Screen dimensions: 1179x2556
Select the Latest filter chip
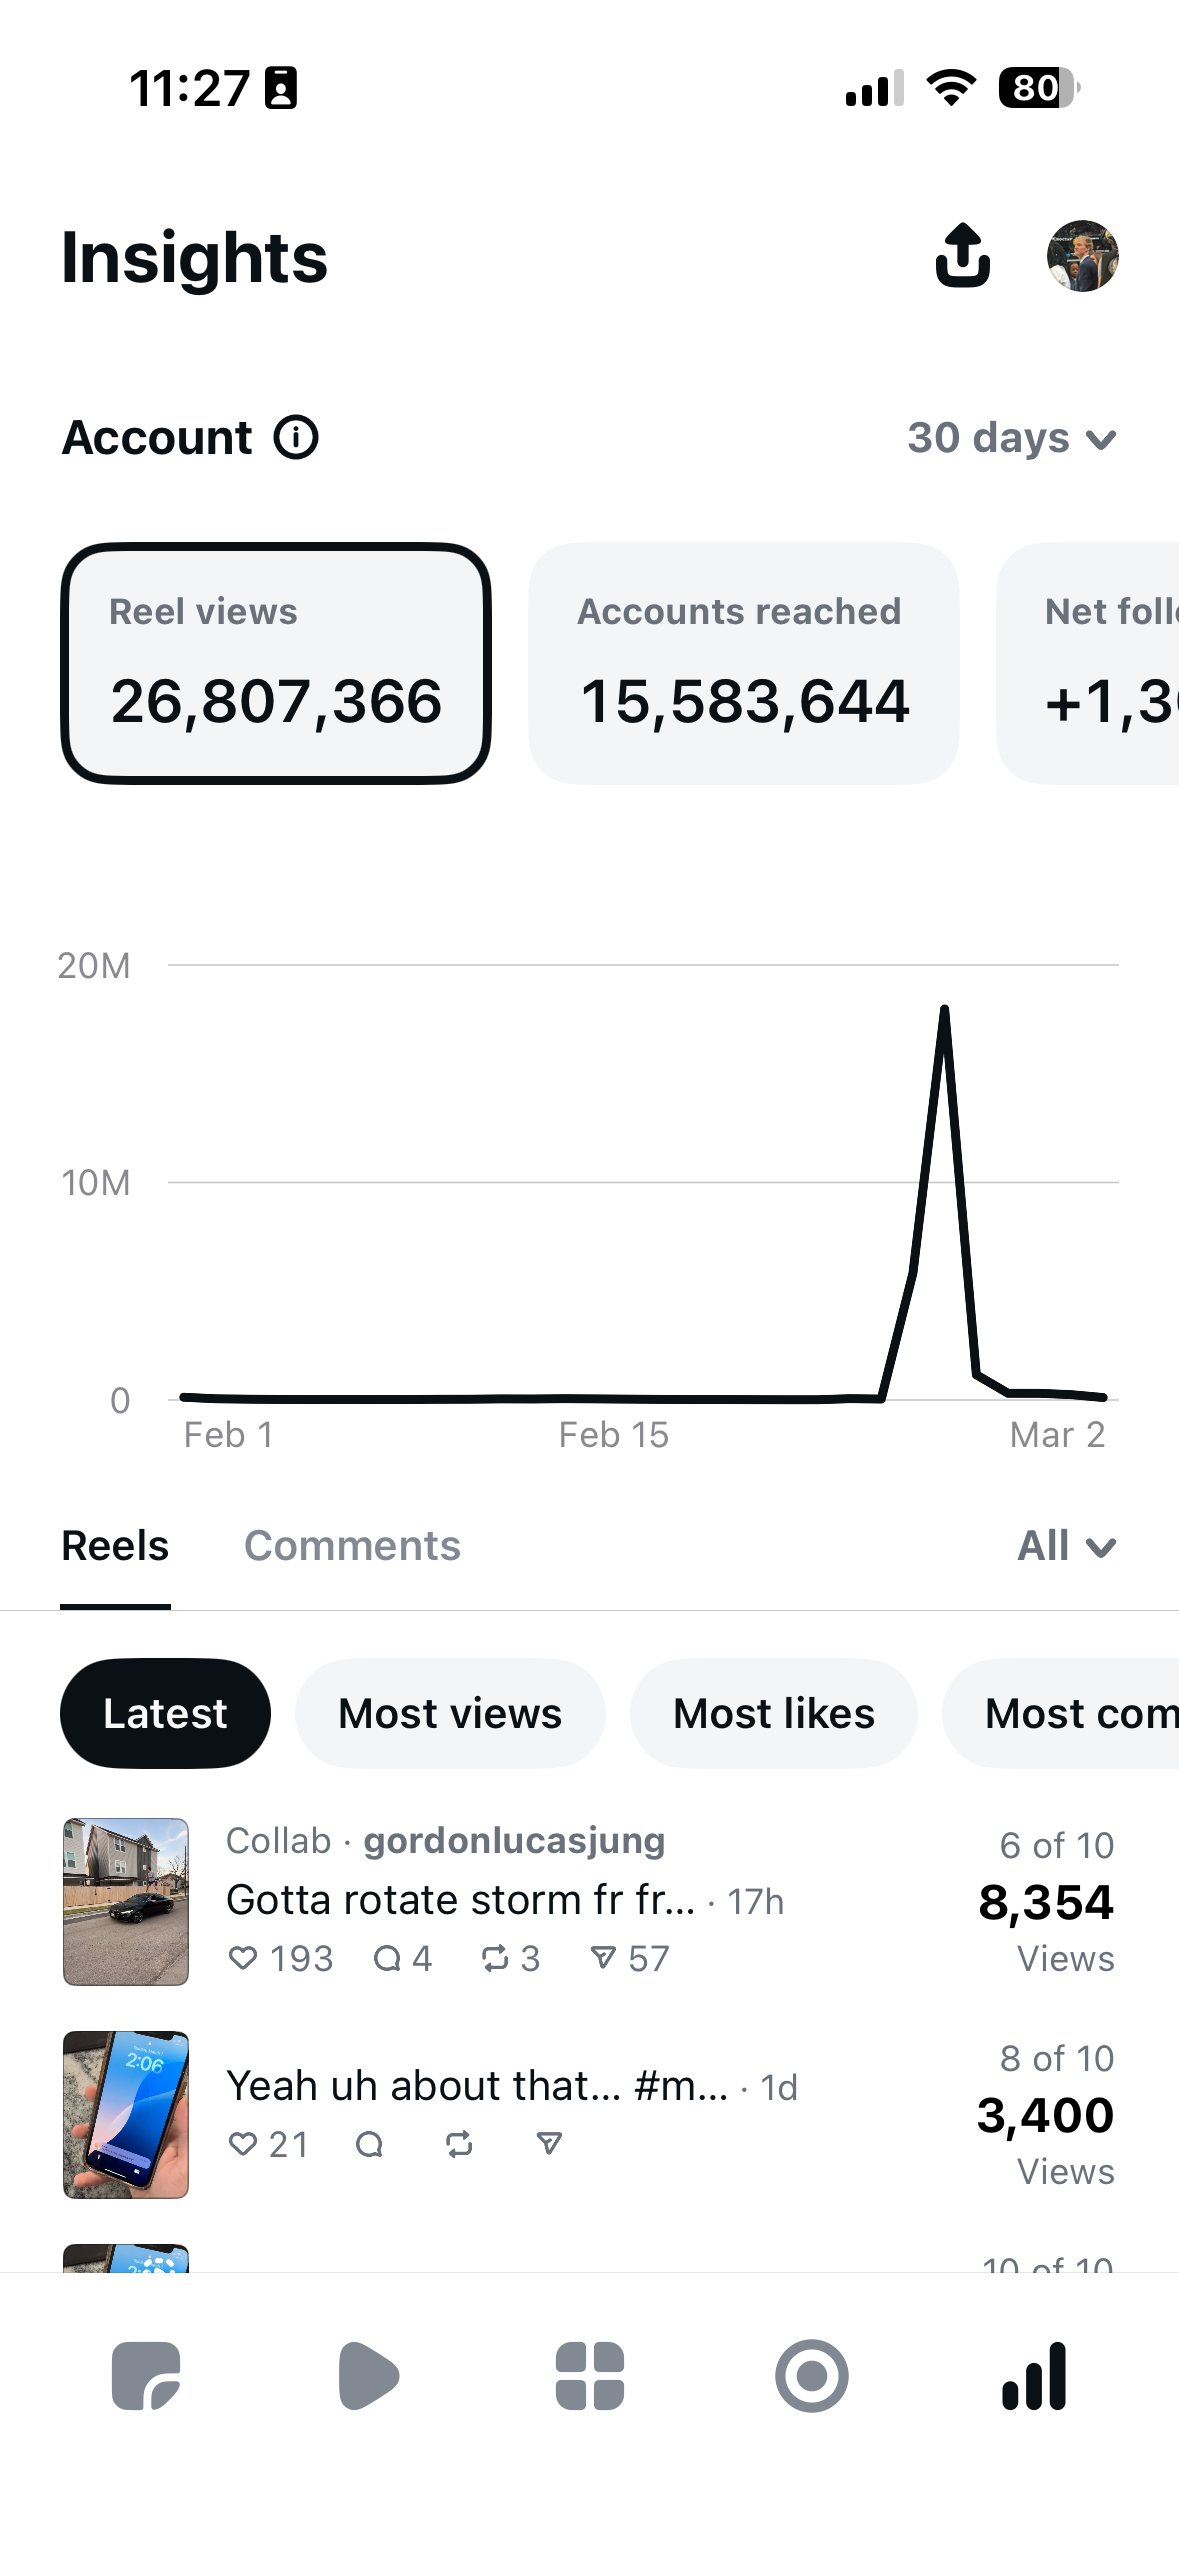pyautogui.click(x=165, y=1713)
